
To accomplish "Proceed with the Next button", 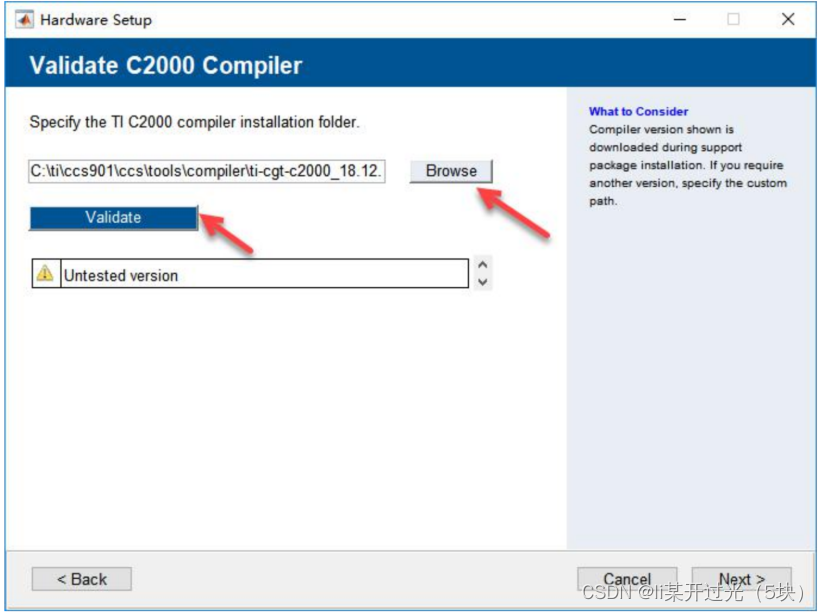I will tap(741, 579).
